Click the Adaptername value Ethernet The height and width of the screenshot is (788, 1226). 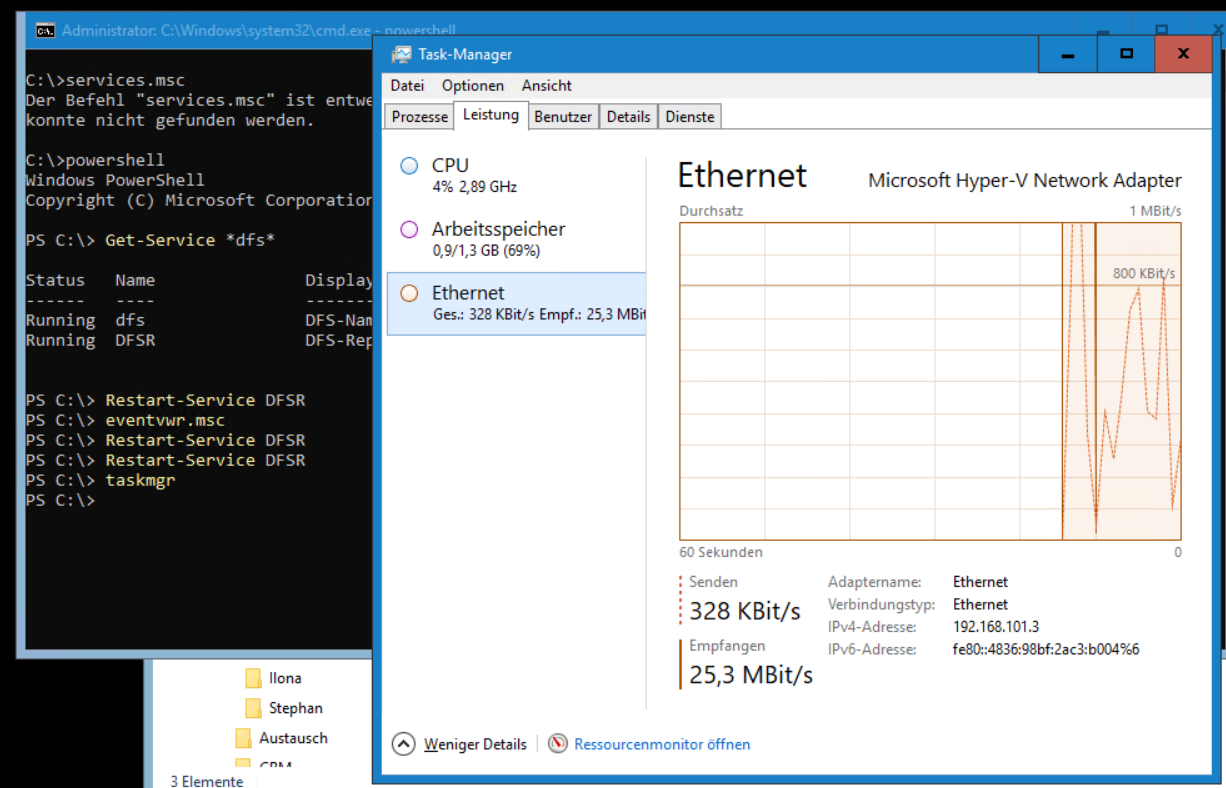(980, 582)
